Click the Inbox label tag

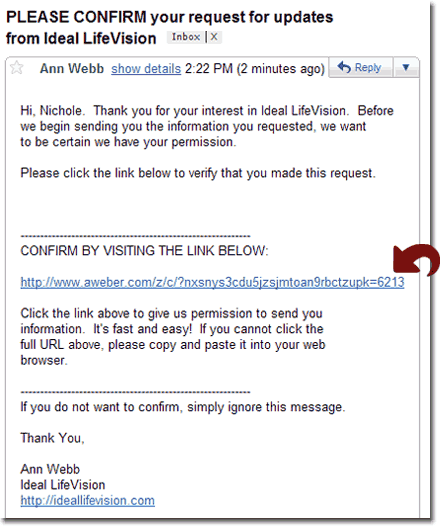click(x=186, y=37)
